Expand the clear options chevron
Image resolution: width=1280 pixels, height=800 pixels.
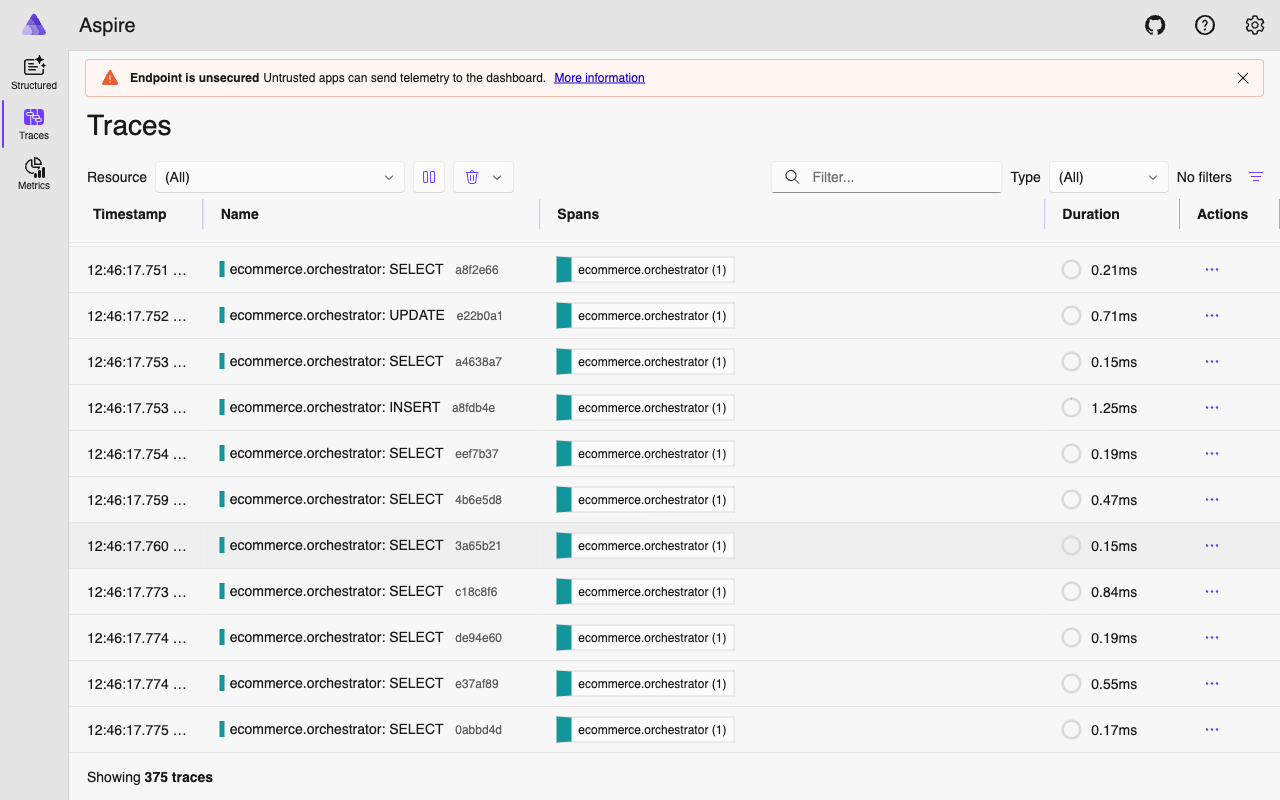(x=497, y=177)
